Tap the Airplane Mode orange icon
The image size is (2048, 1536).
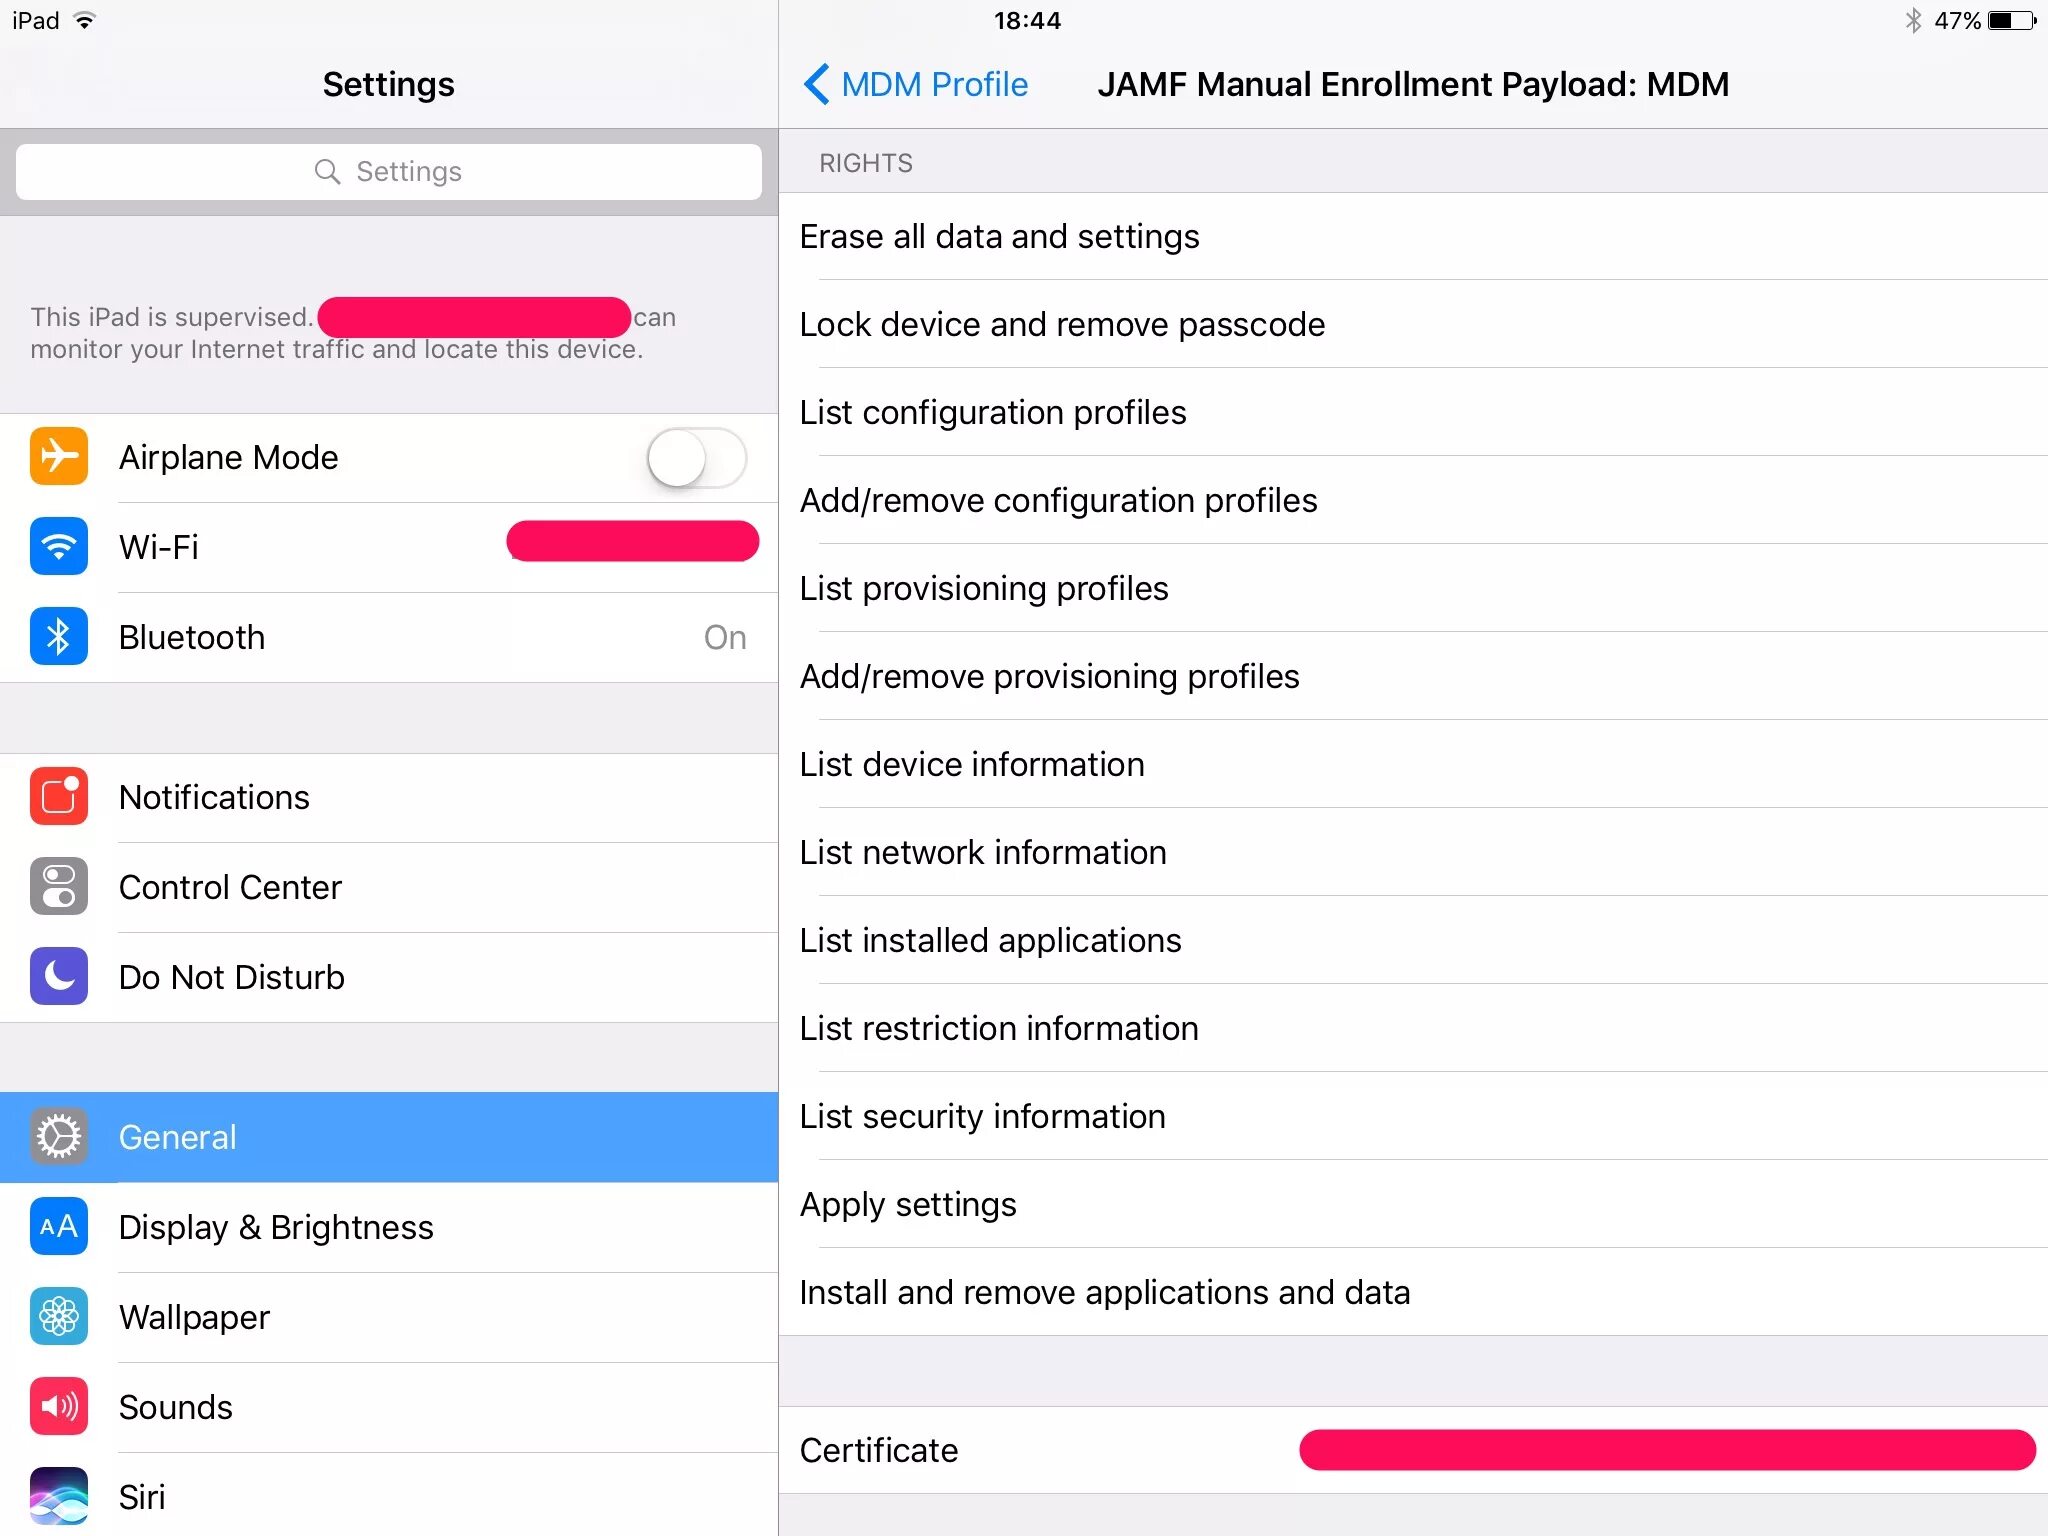click(59, 457)
